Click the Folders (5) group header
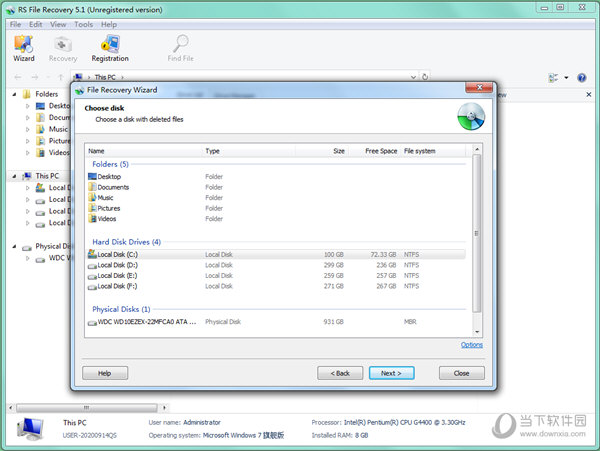 click(110, 164)
